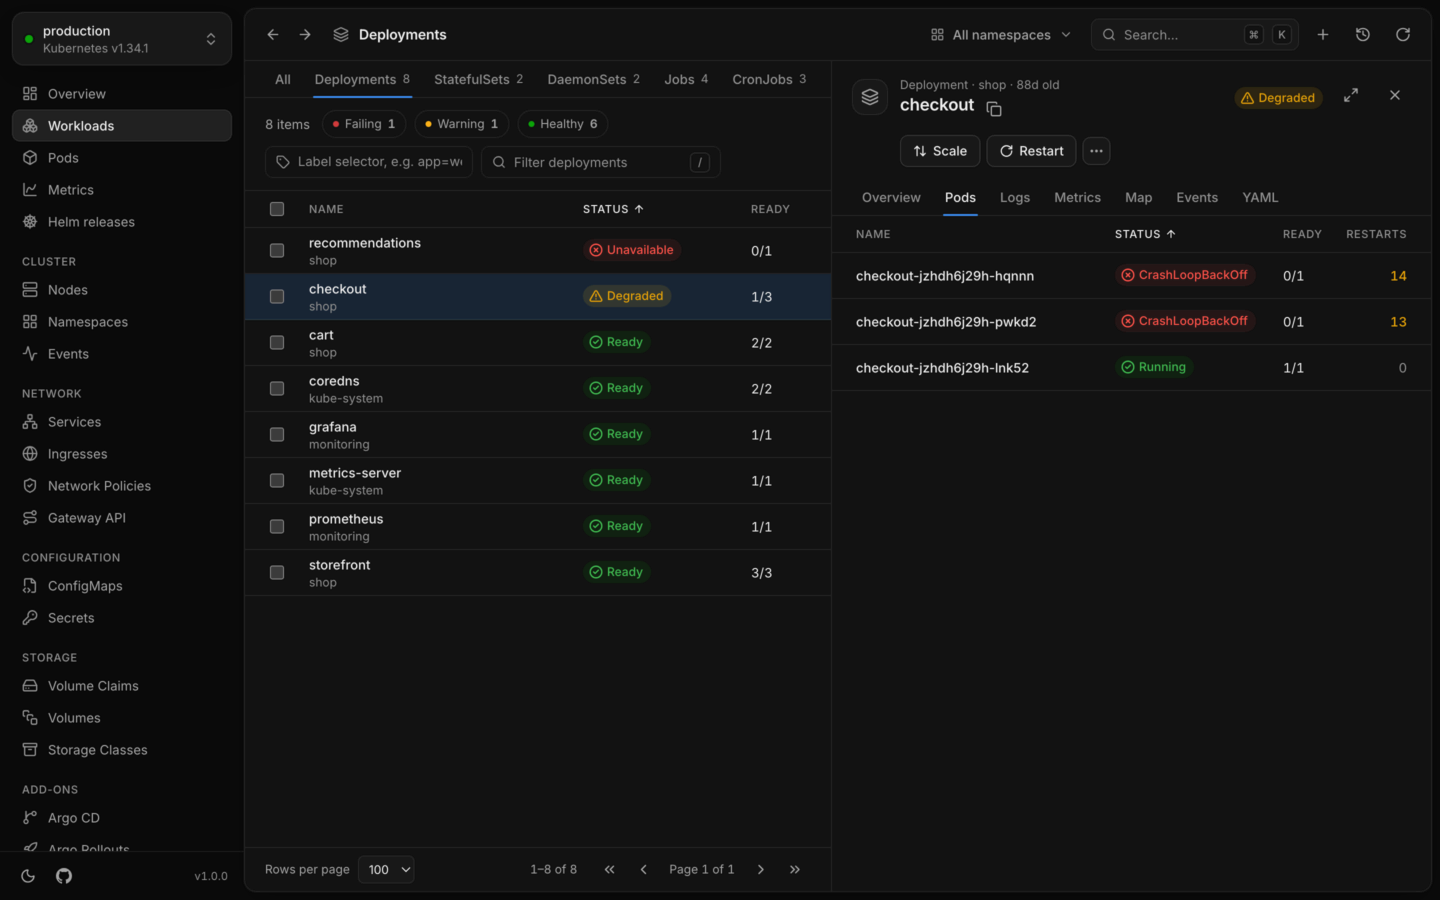The image size is (1440, 900).
Task: Copy the checkout deployment name
Action: tap(994, 109)
